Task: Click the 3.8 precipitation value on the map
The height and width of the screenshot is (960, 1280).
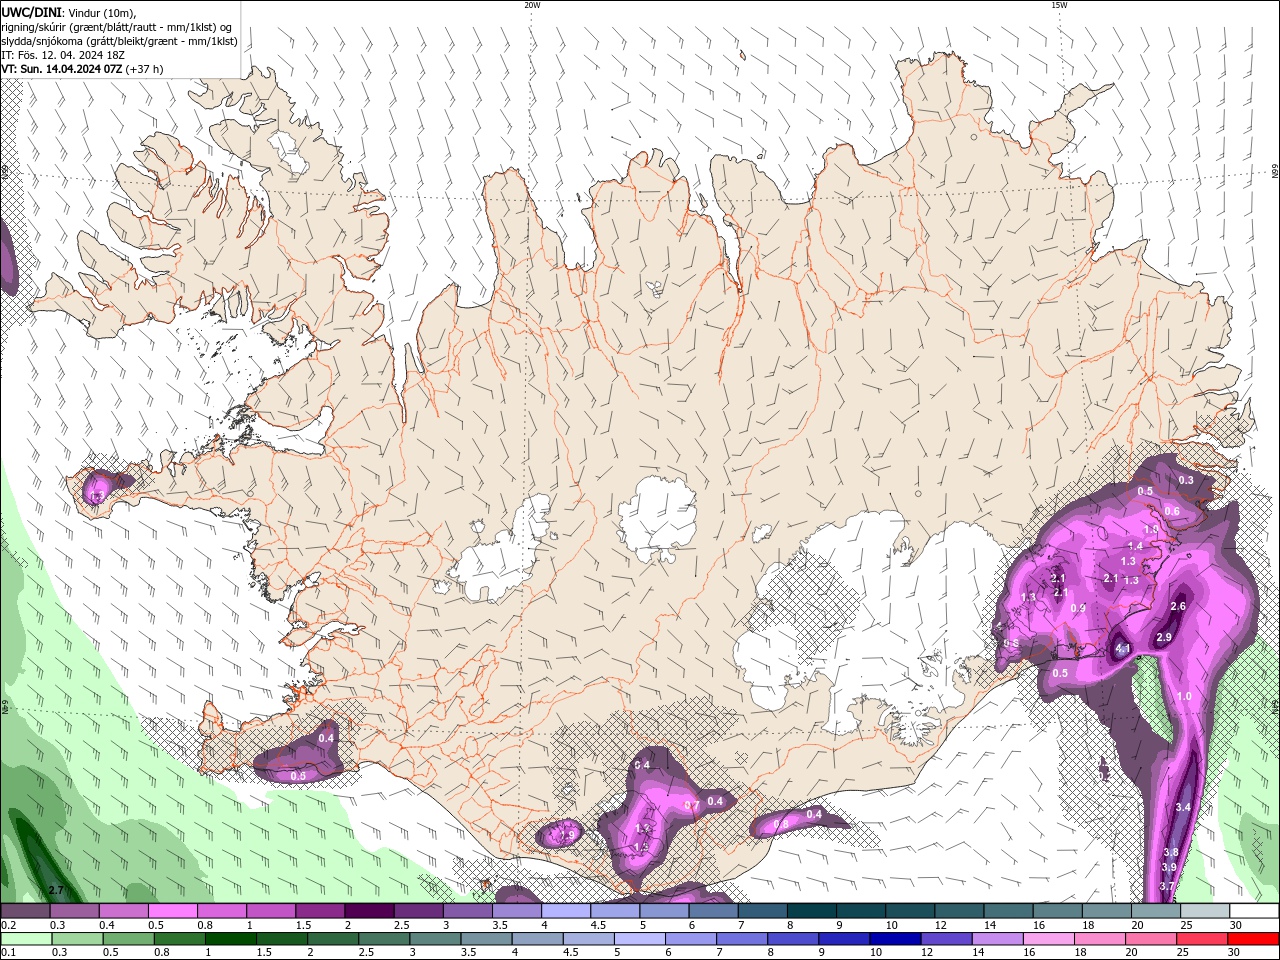Action: click(x=1171, y=852)
